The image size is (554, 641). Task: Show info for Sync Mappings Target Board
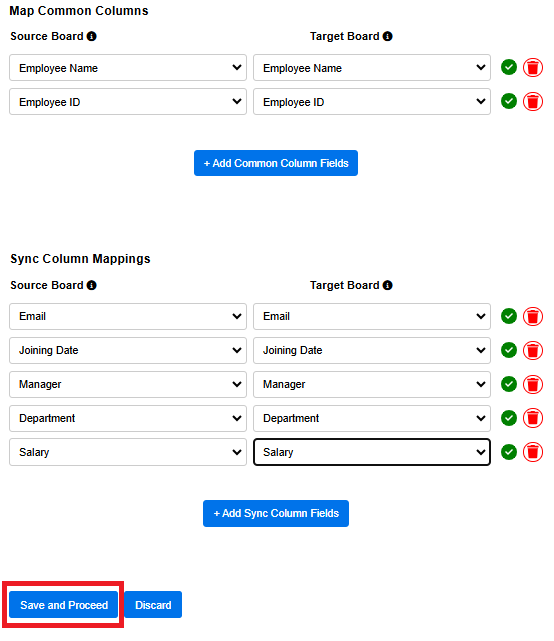[388, 285]
